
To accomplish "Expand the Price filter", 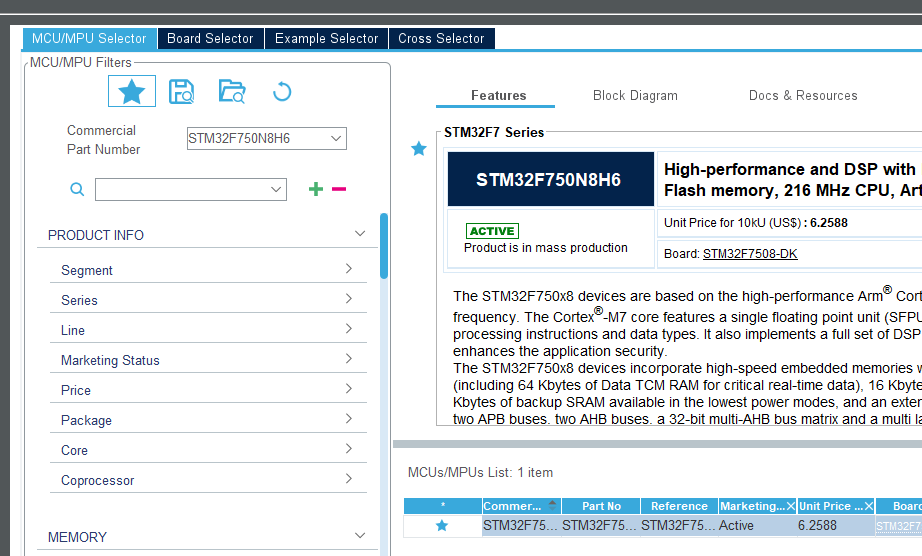I will (349, 388).
